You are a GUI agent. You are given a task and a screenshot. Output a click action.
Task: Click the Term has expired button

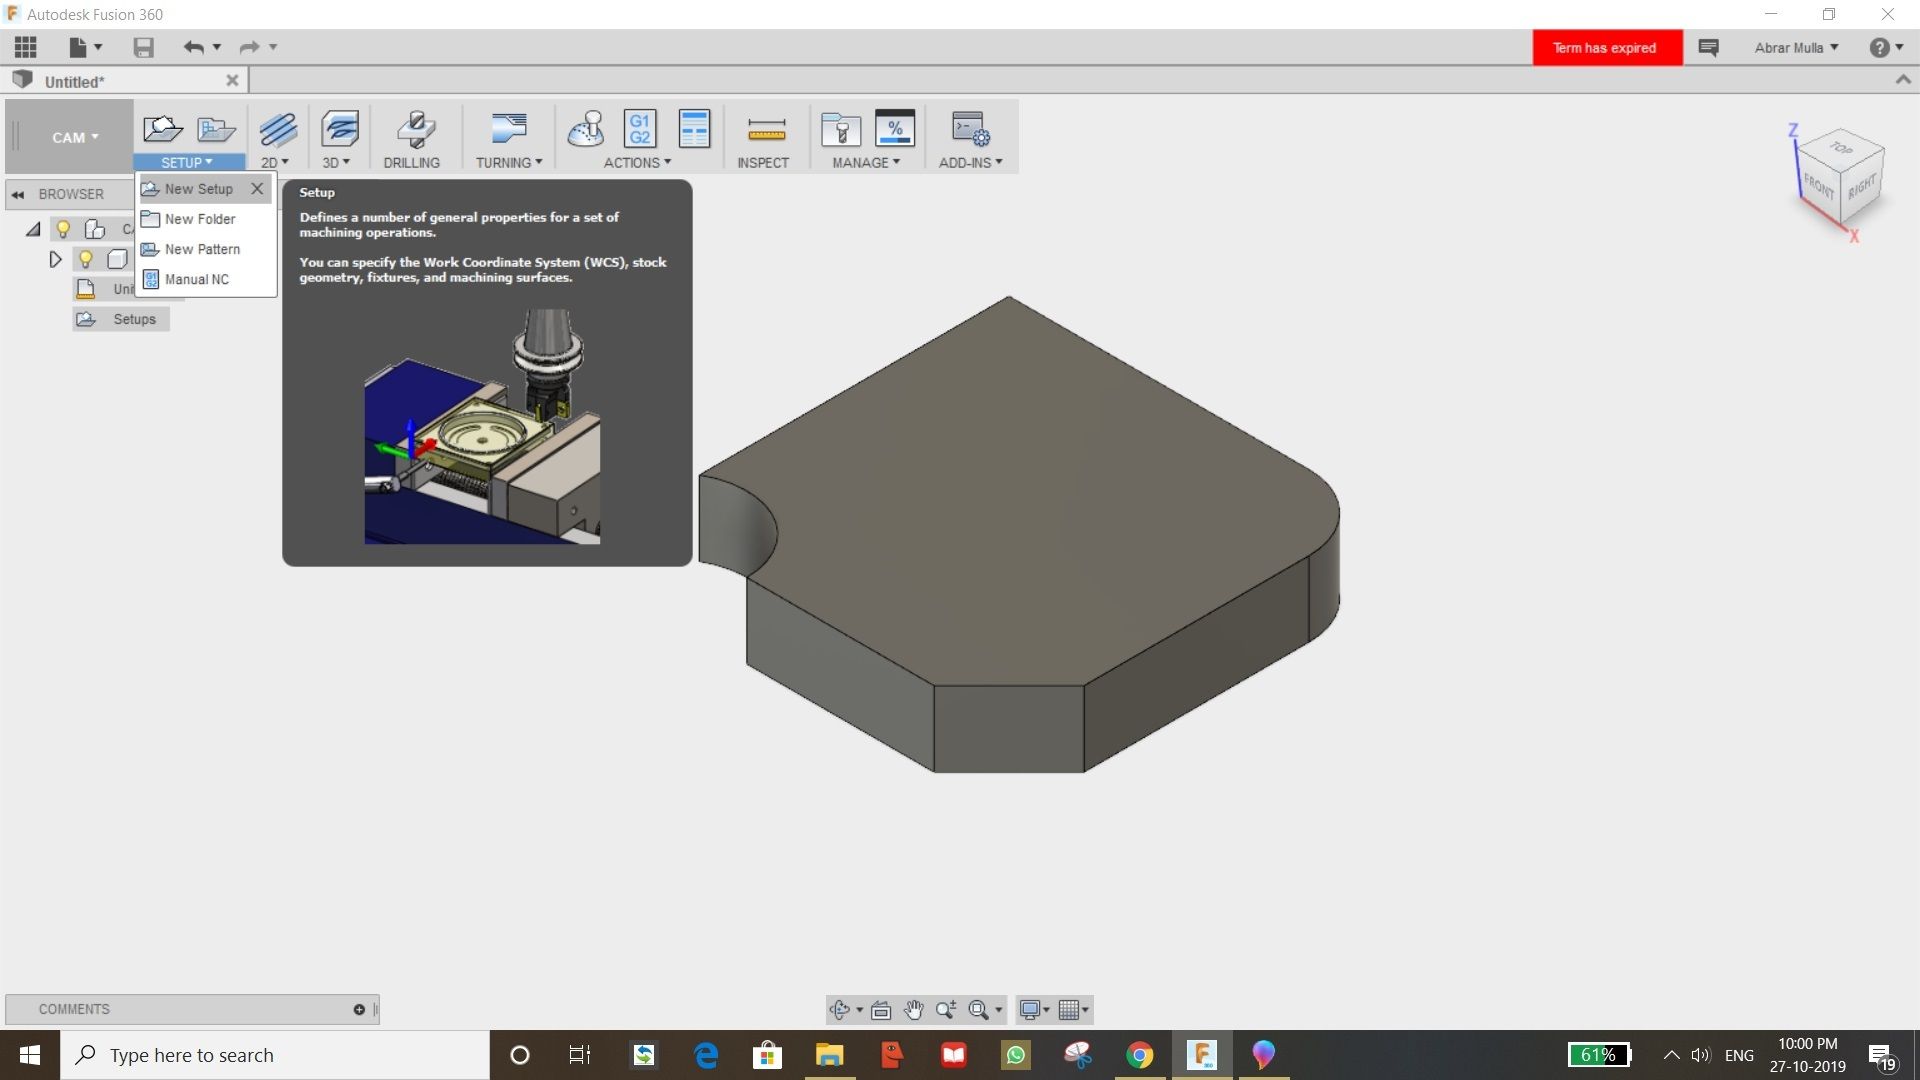(x=1605, y=47)
